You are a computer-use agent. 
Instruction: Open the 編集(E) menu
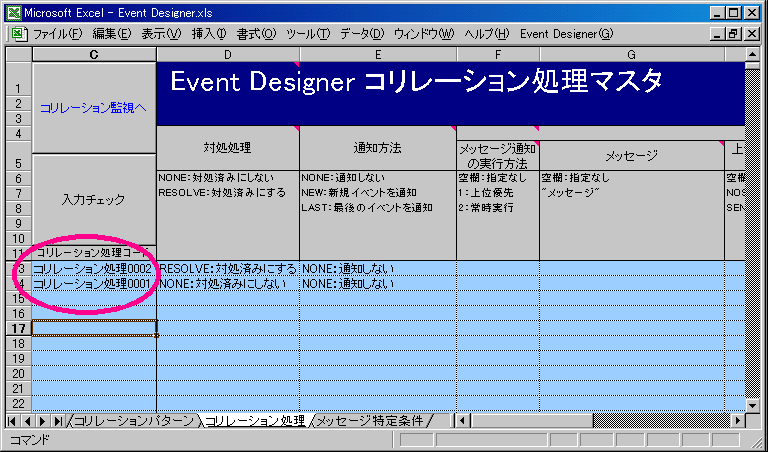click(x=112, y=34)
